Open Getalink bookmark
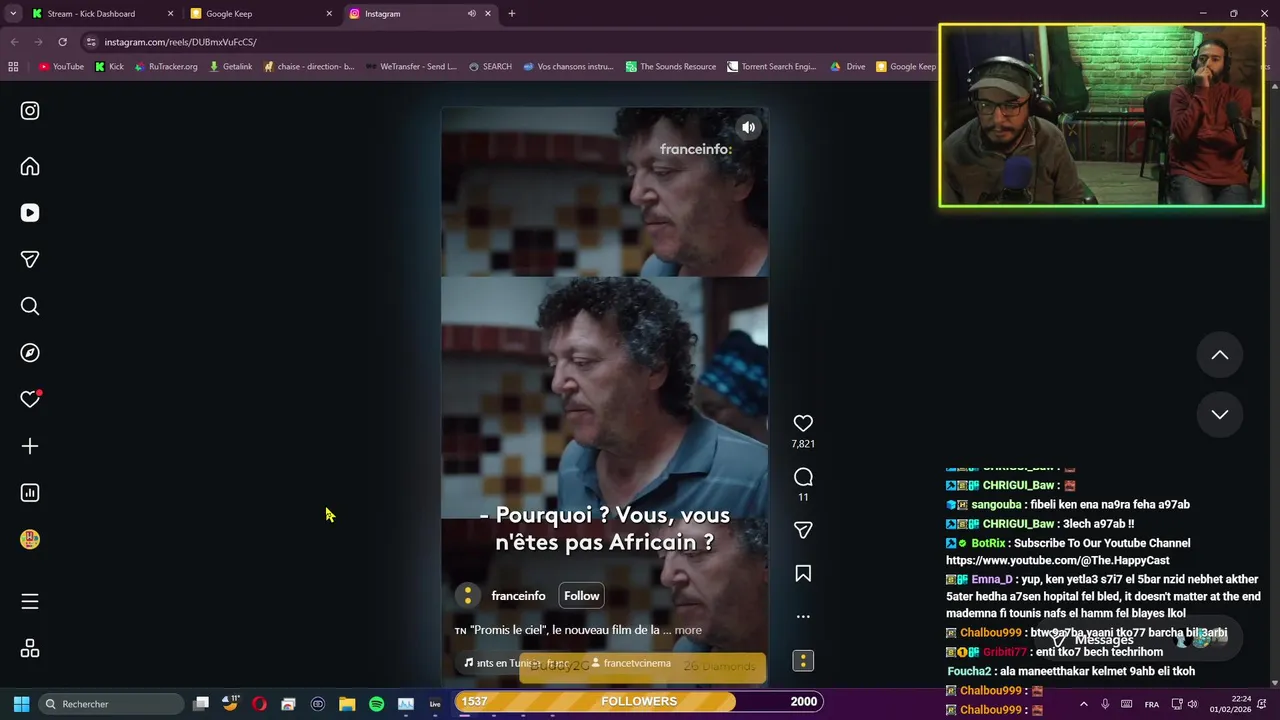1280x720 pixels. (231, 67)
